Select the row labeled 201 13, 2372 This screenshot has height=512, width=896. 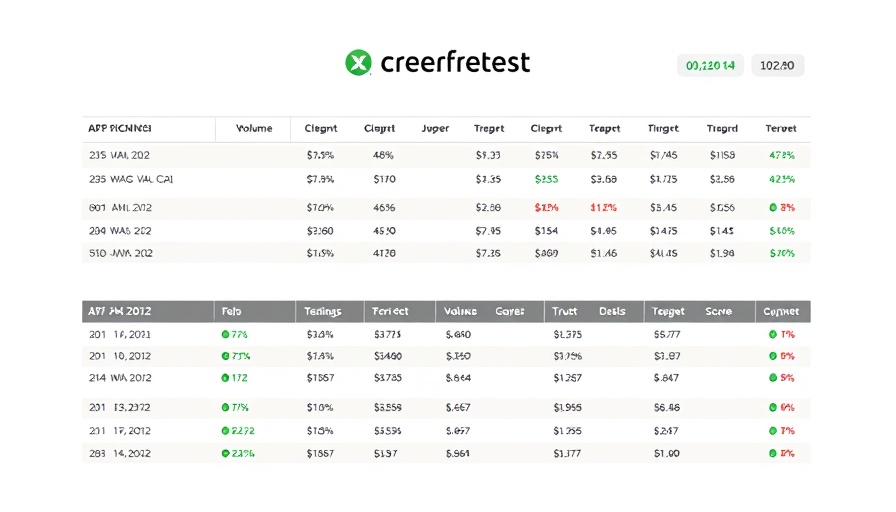(x=446, y=407)
